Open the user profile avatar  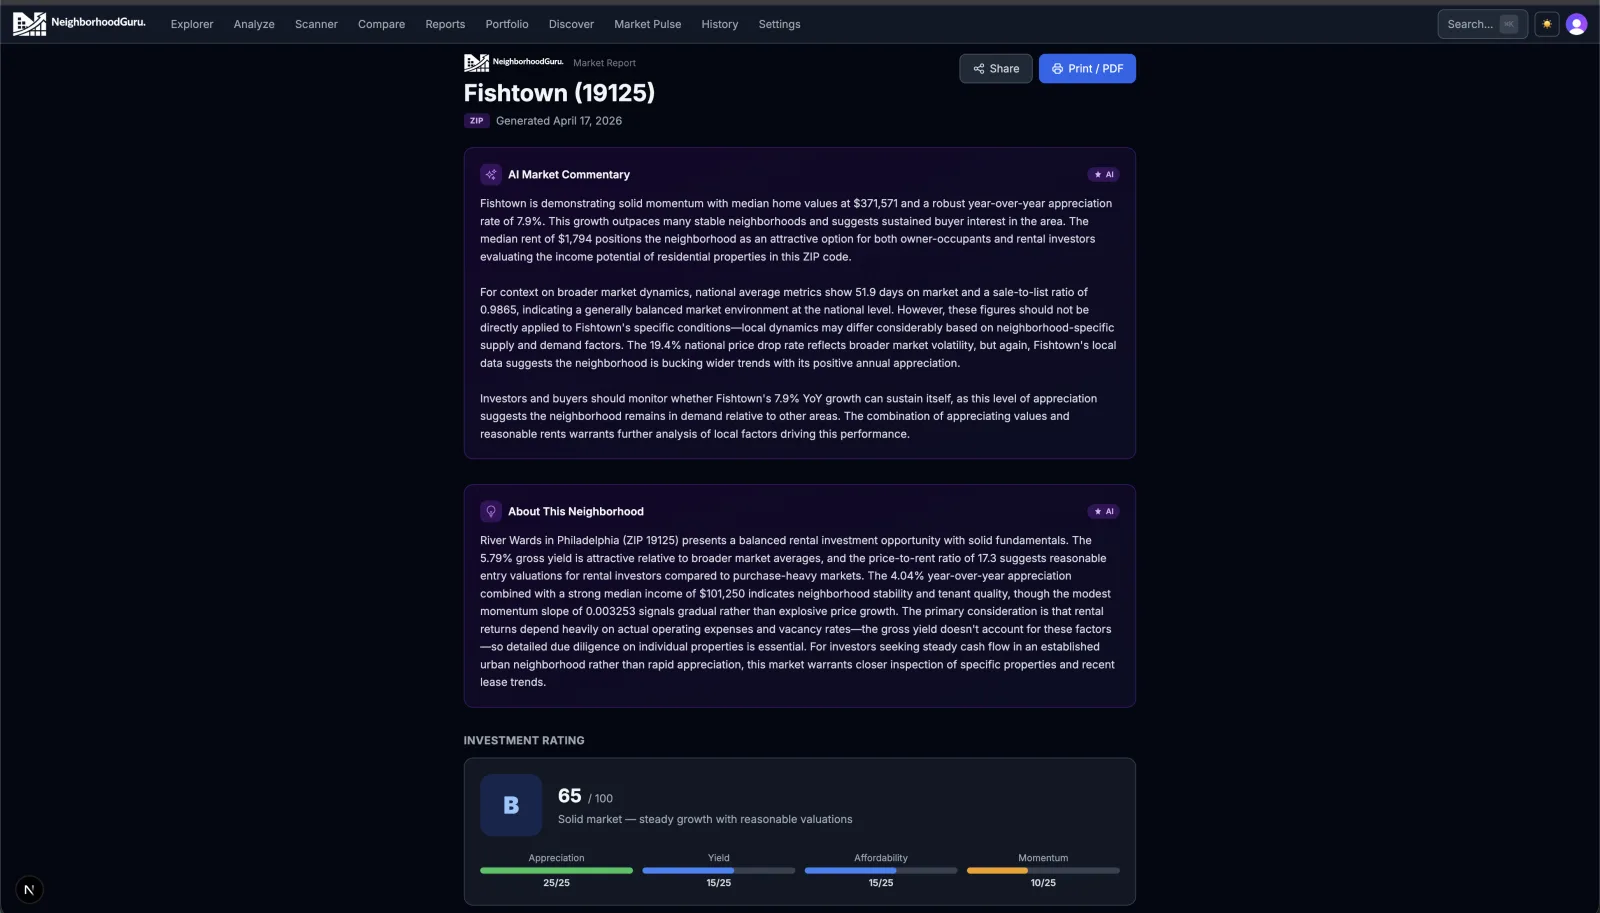(x=1576, y=23)
